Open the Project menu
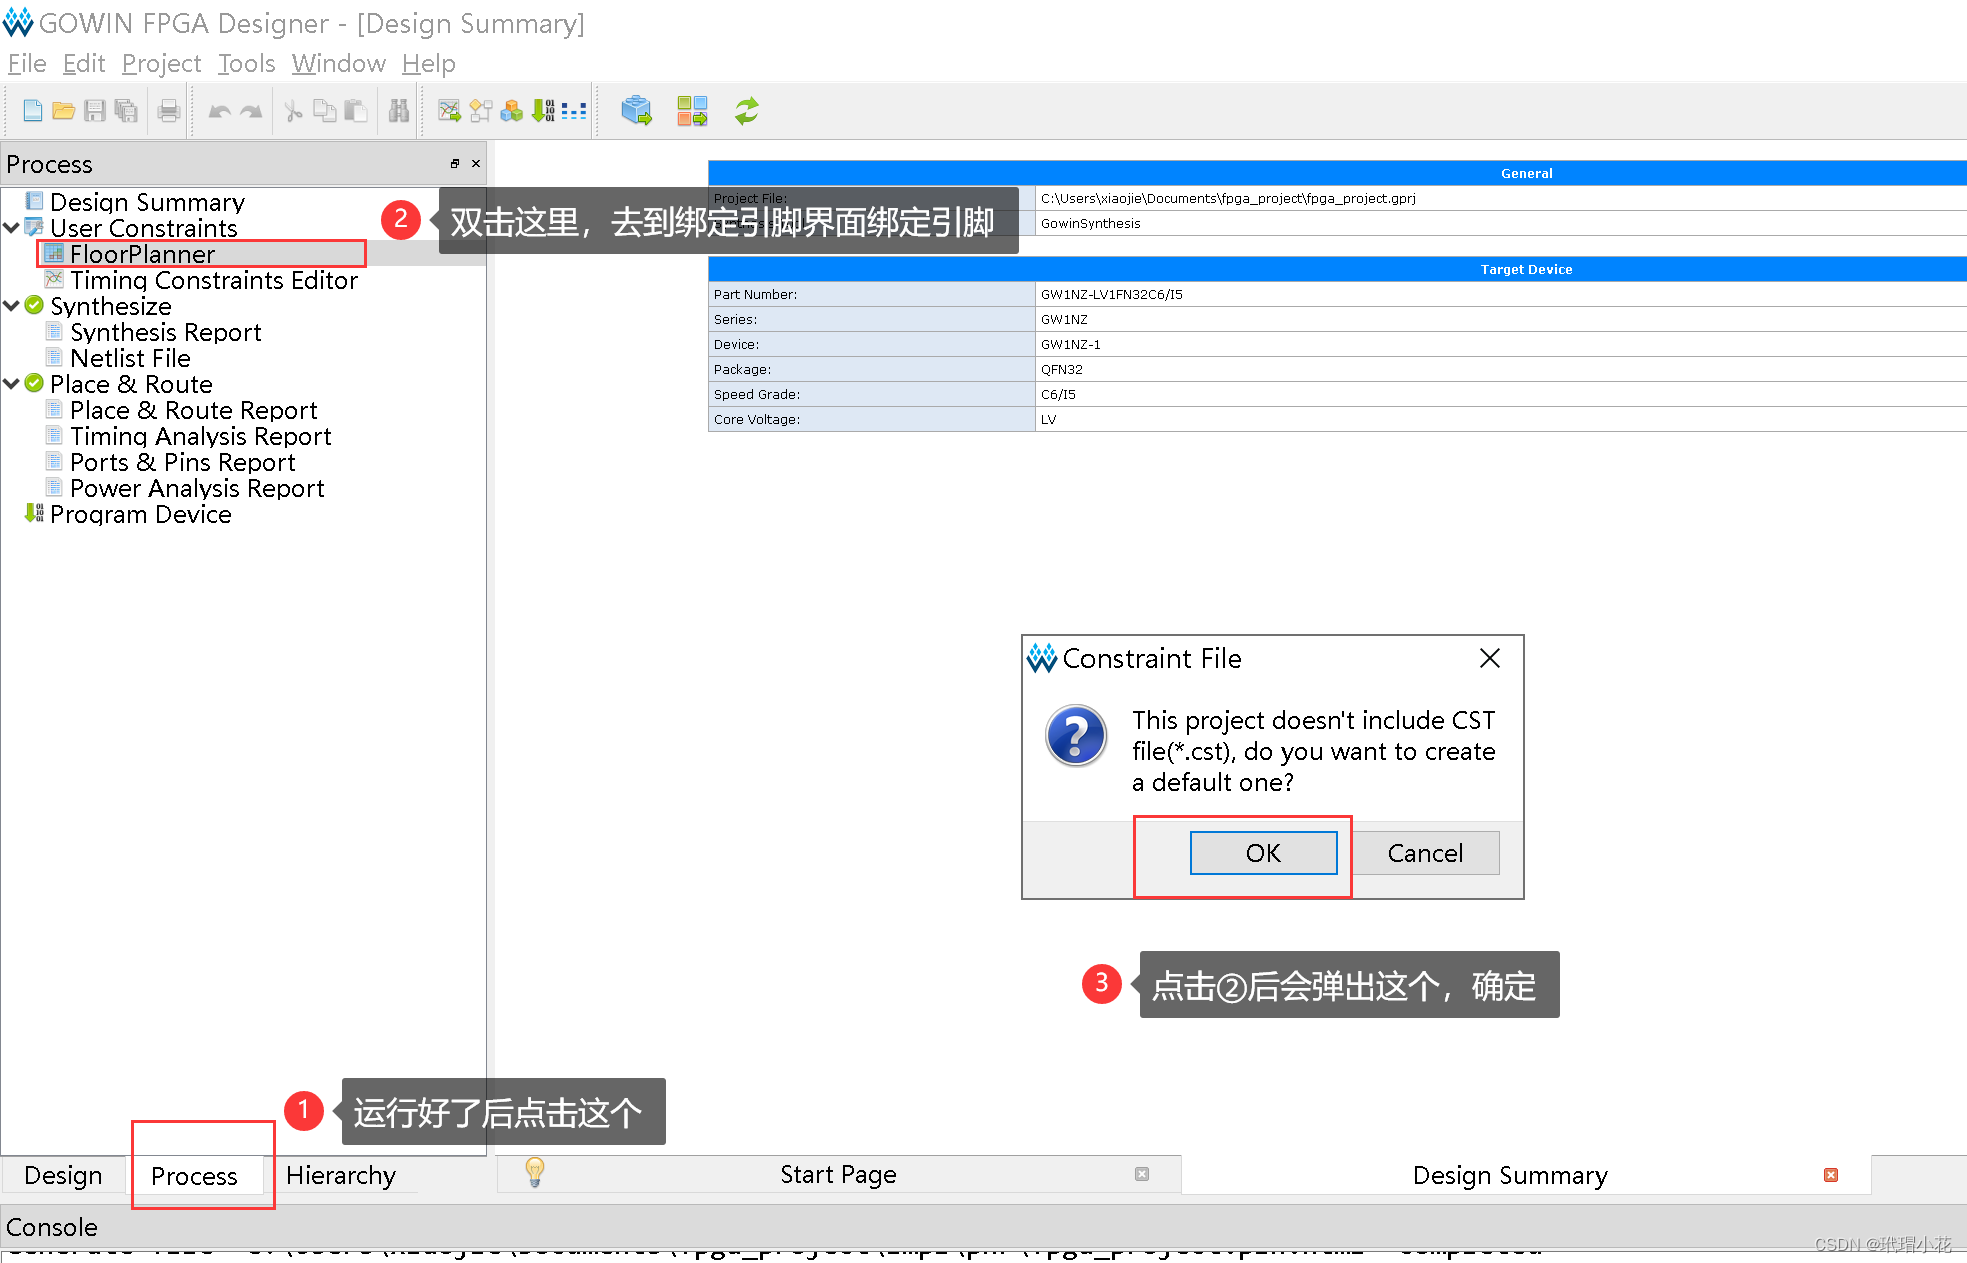Viewport: 1967px width, 1263px height. point(161,64)
